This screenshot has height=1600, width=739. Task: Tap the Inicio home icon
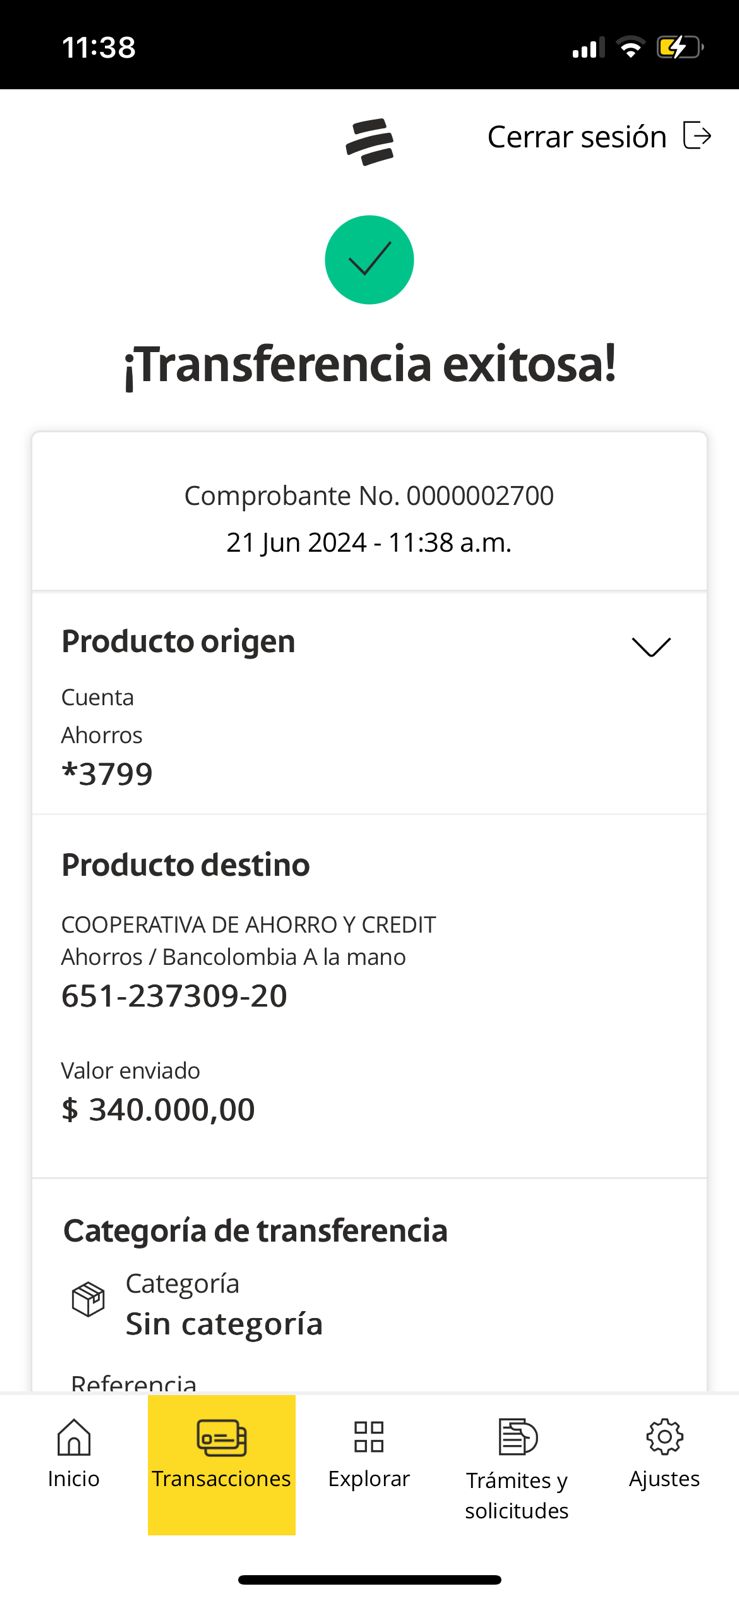click(x=74, y=1438)
